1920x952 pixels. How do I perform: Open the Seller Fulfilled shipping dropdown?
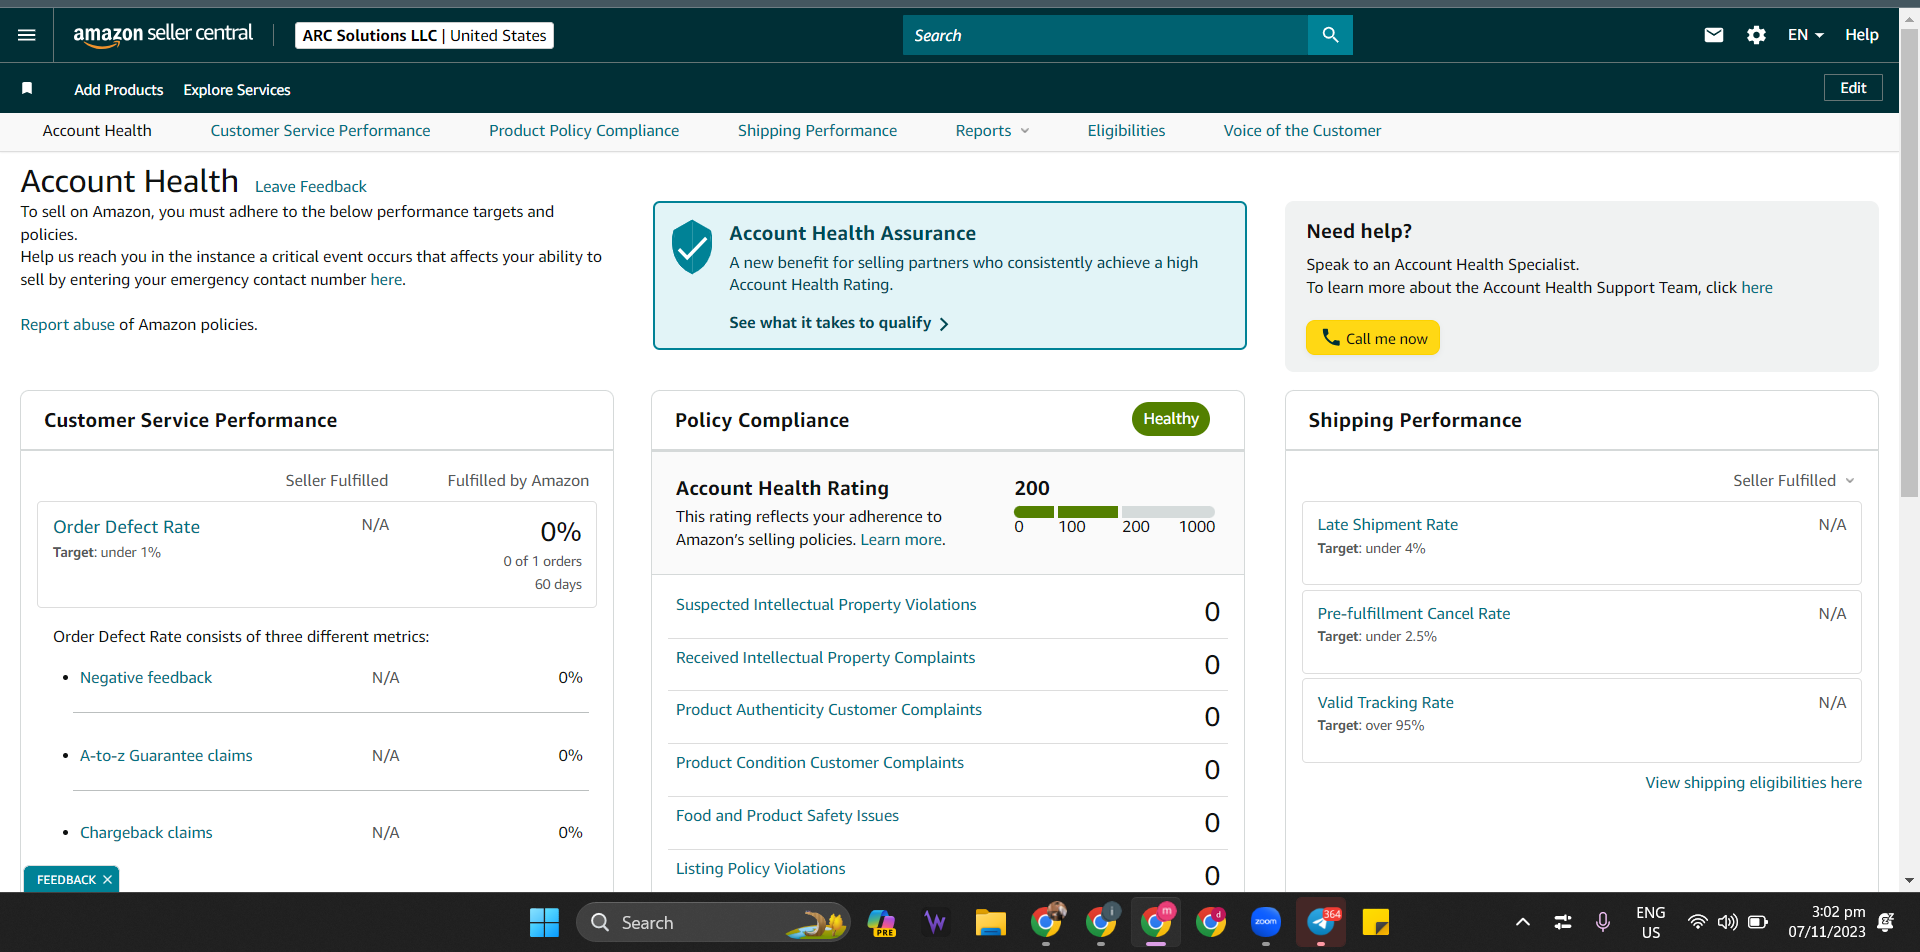(x=1794, y=481)
